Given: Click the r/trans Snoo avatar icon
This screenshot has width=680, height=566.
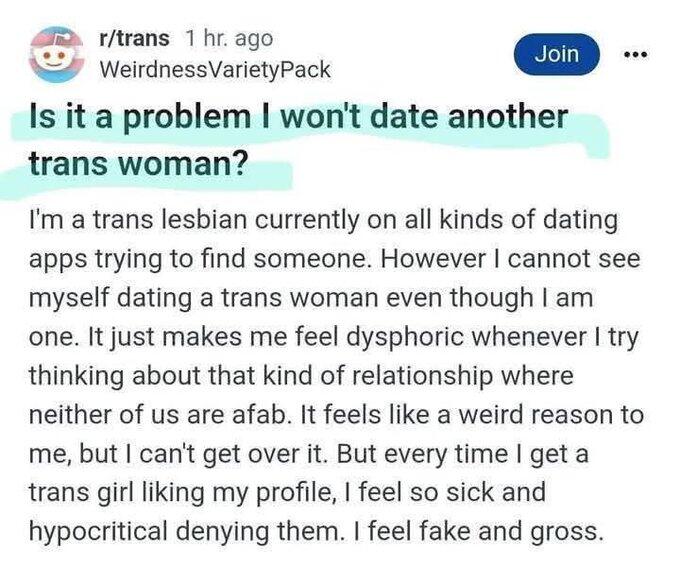Looking at the screenshot, I should 57,54.
